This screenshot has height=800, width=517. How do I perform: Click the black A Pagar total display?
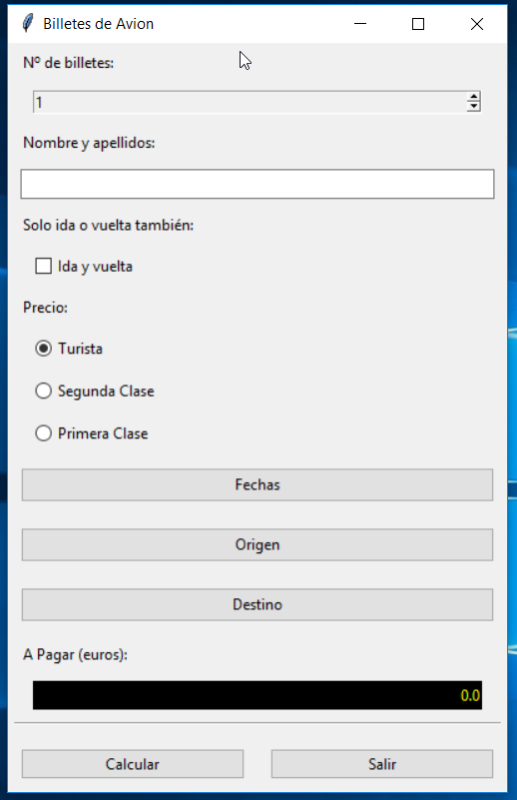point(257,695)
